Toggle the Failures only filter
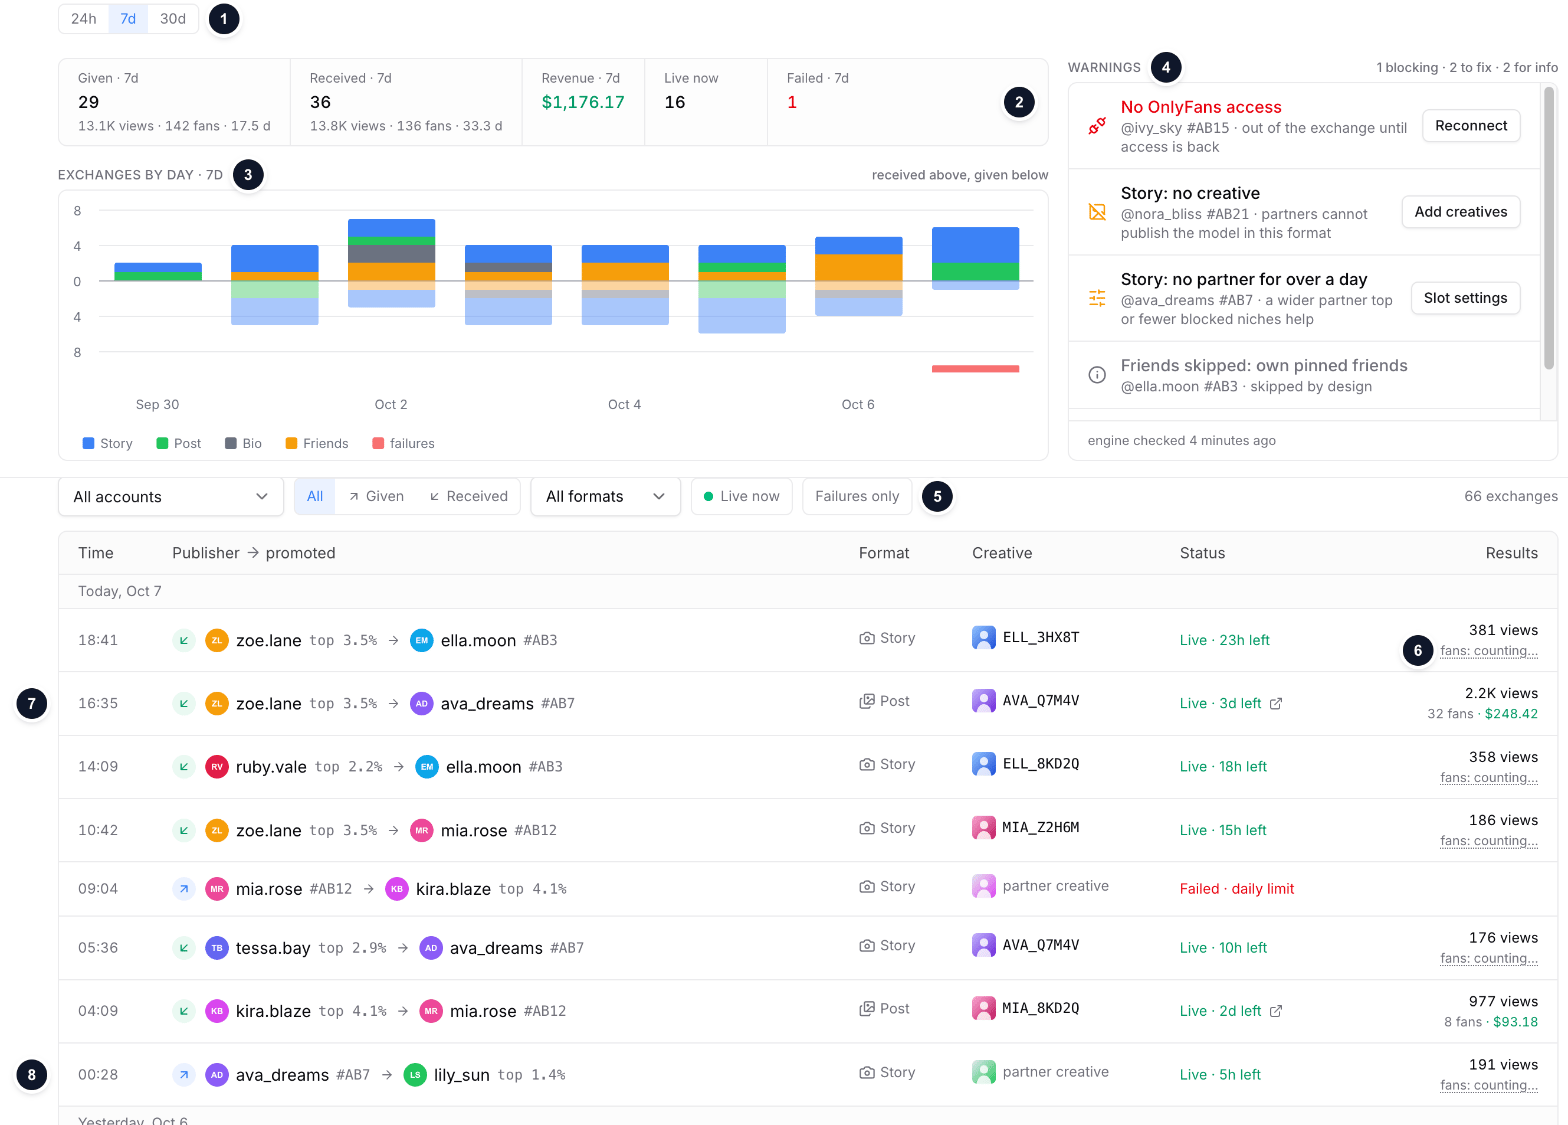This screenshot has height=1125, width=1568. click(857, 497)
